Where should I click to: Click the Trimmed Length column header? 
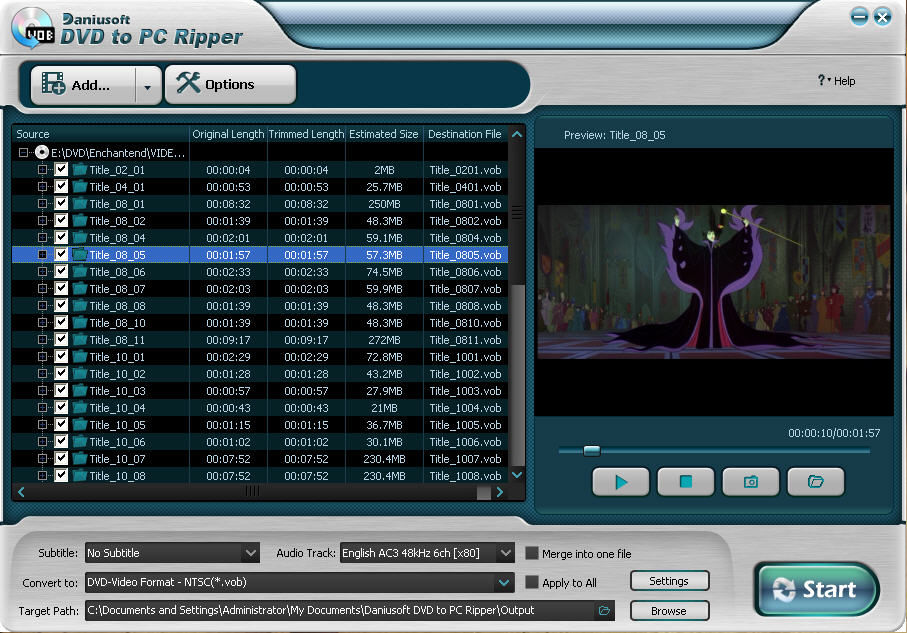307,134
